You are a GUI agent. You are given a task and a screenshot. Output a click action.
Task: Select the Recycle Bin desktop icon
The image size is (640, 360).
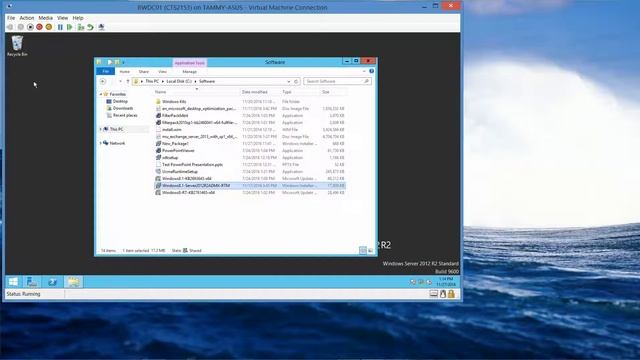click(17, 46)
